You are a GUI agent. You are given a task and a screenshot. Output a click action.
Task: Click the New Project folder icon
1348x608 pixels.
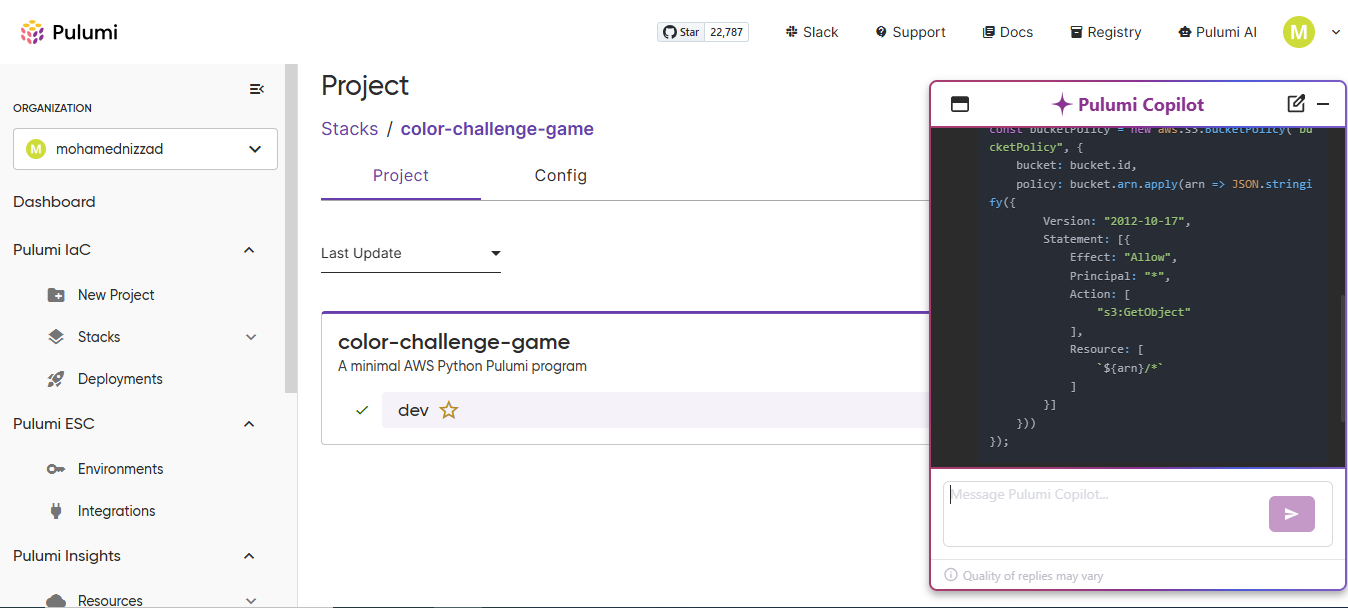(x=56, y=295)
